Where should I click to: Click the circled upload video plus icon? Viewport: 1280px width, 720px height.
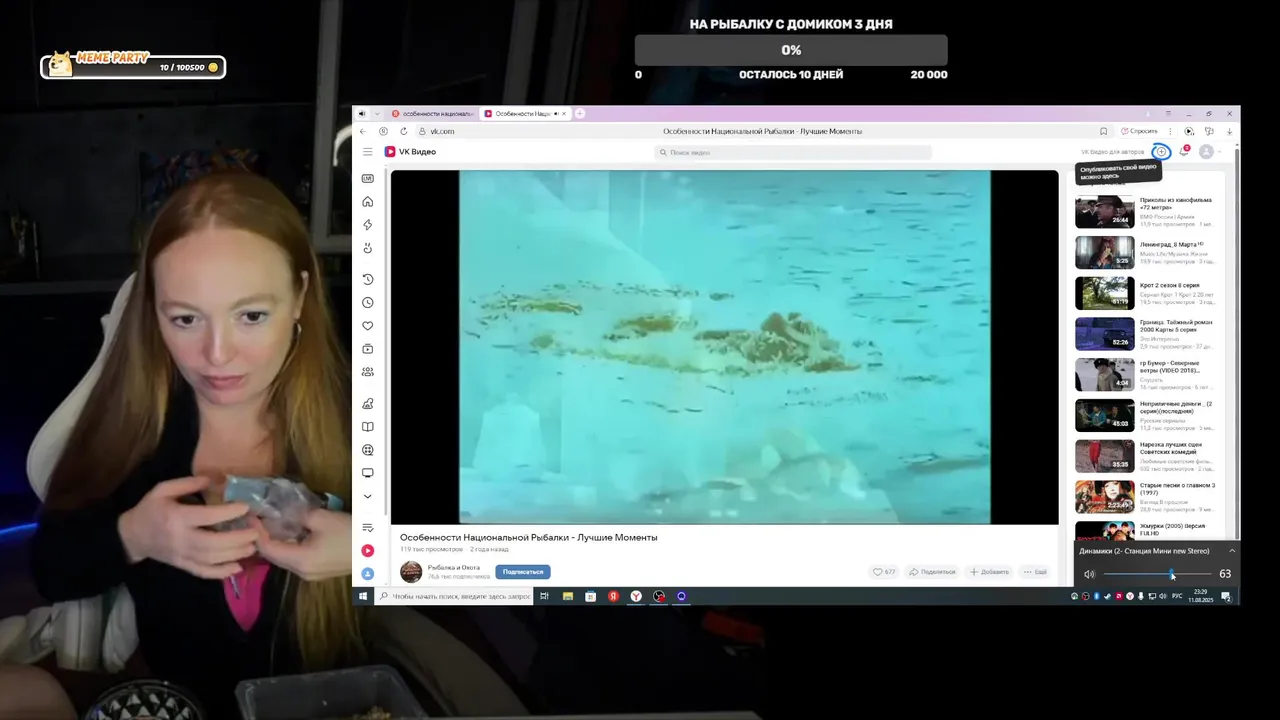(x=1161, y=152)
